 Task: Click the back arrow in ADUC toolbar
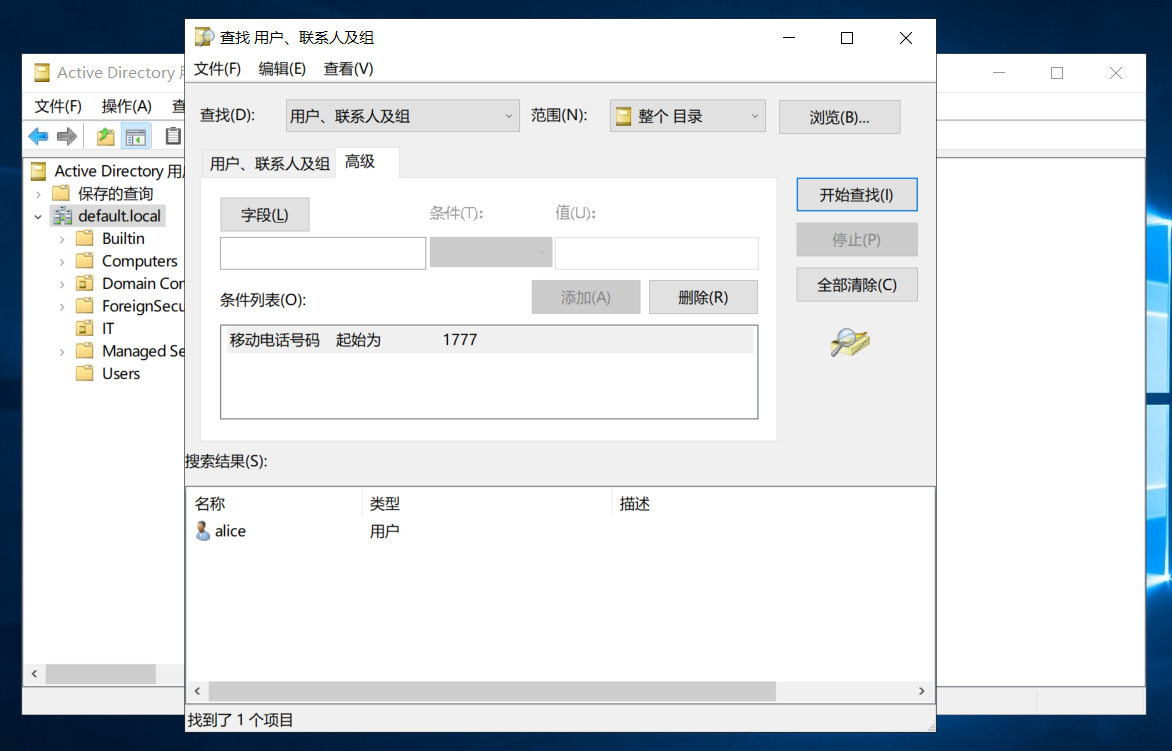tap(38, 137)
